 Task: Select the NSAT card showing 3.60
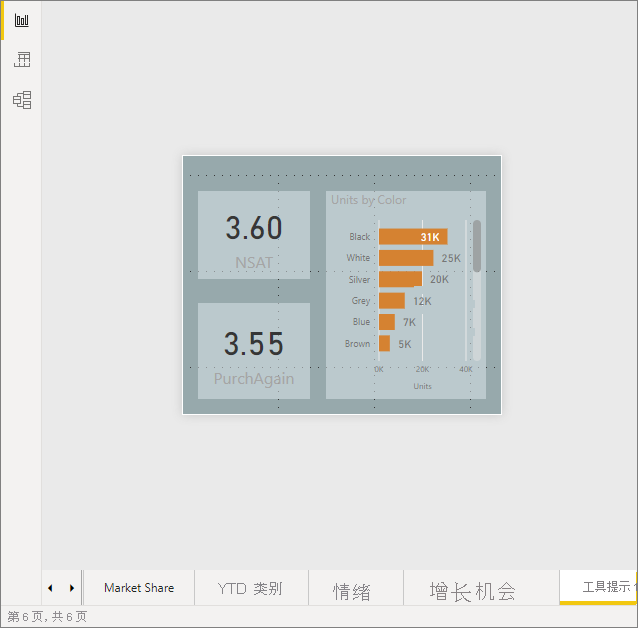coord(253,235)
